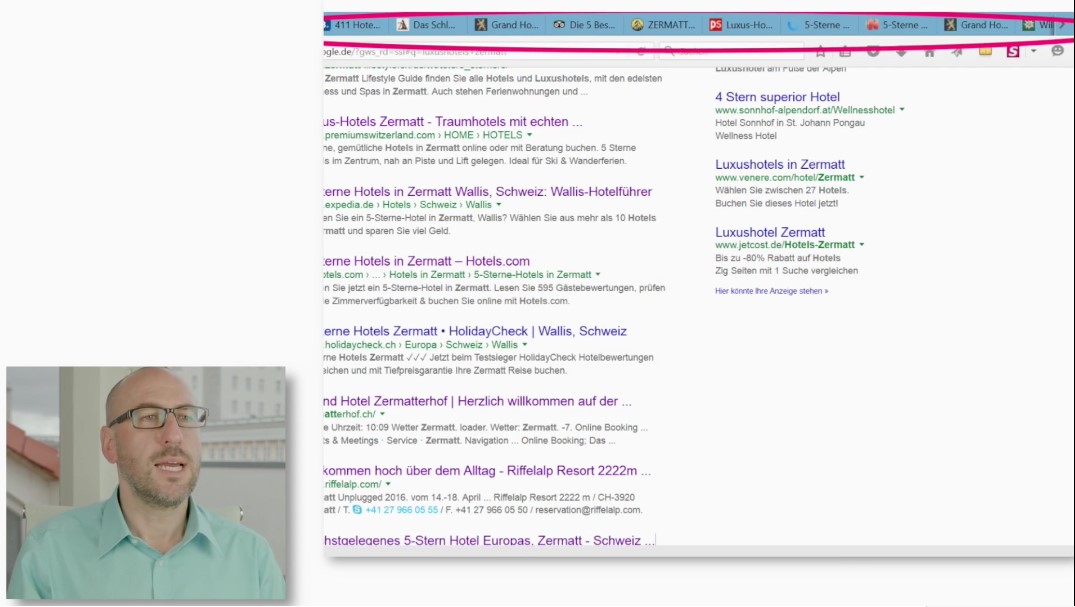Click the smiley face toolbar icon
The image size is (1075, 607).
tap(1057, 51)
